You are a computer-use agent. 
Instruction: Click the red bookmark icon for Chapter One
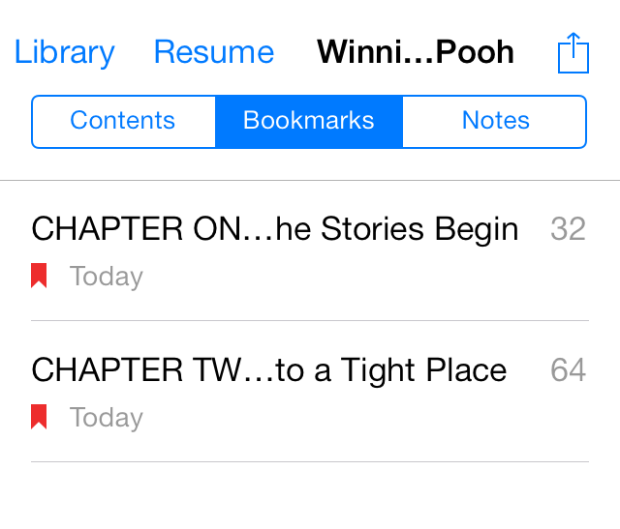(39, 276)
